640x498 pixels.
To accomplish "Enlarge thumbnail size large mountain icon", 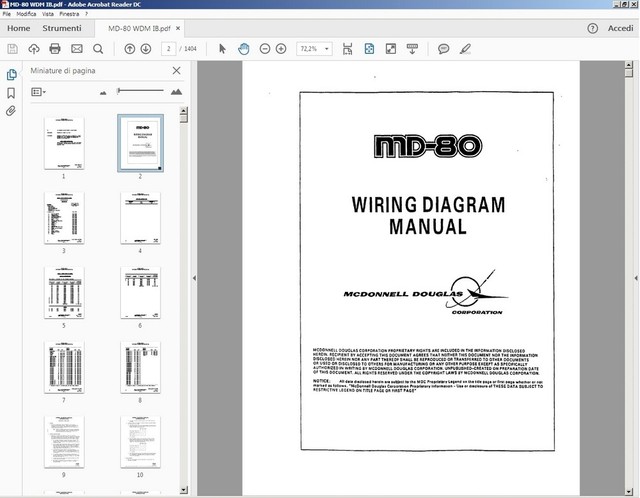I will coord(176,92).
